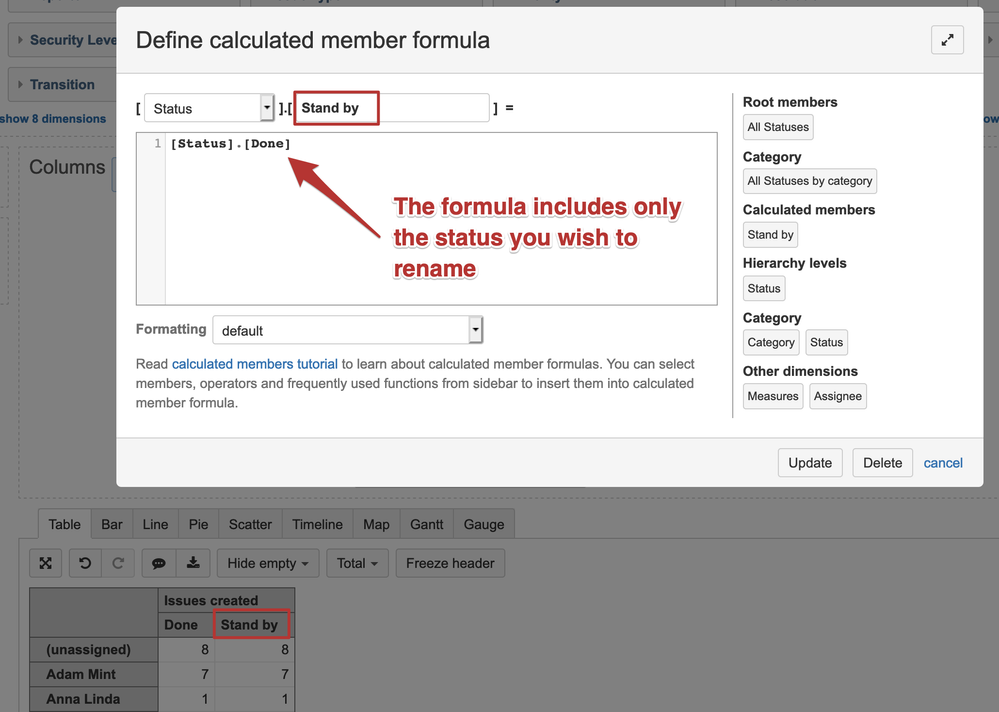Insert All Statuses by category

tap(810, 181)
